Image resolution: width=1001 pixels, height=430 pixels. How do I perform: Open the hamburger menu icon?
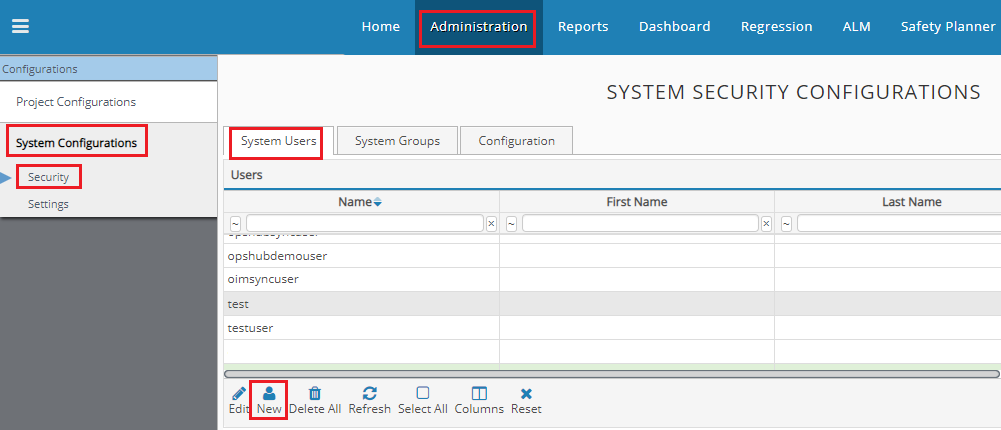(20, 27)
